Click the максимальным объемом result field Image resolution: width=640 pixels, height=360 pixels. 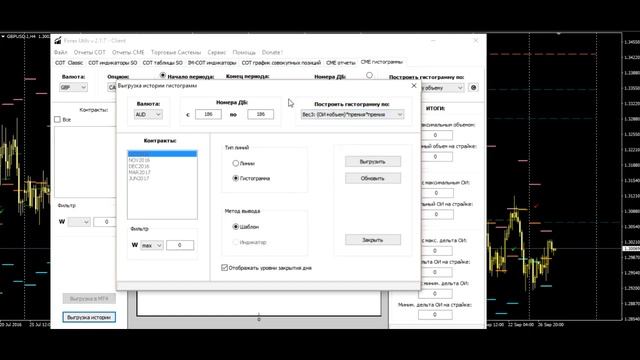click(x=435, y=135)
